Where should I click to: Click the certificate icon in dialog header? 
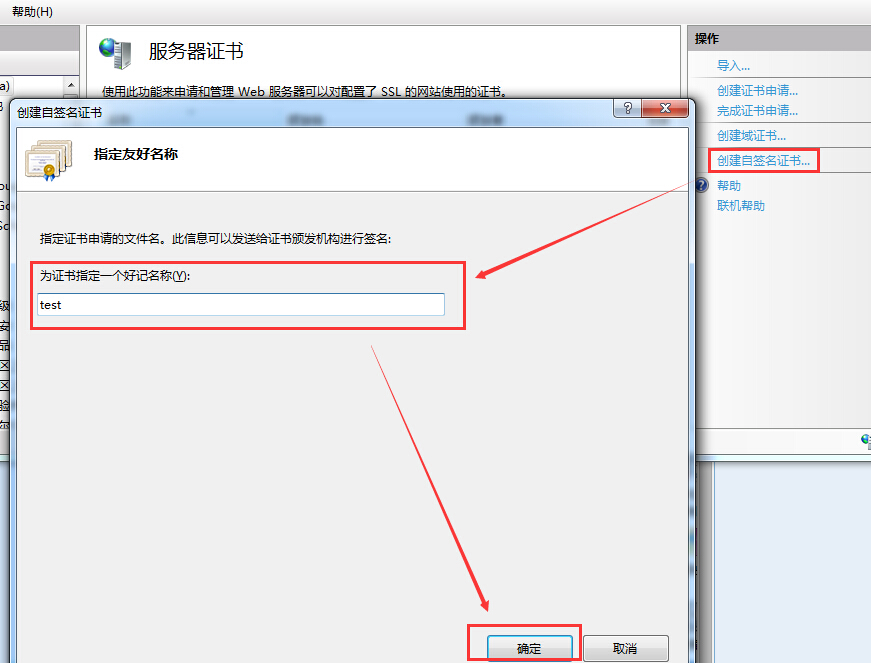pos(50,158)
